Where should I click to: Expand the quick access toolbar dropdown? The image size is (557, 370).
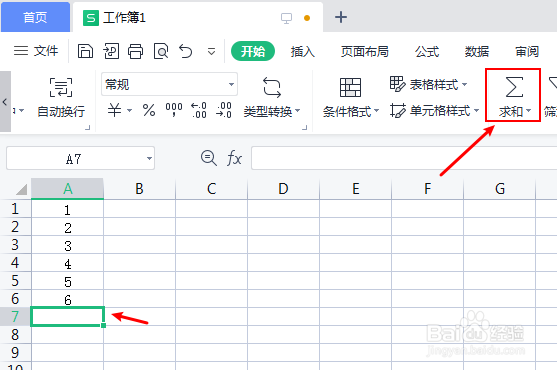(x=211, y=52)
